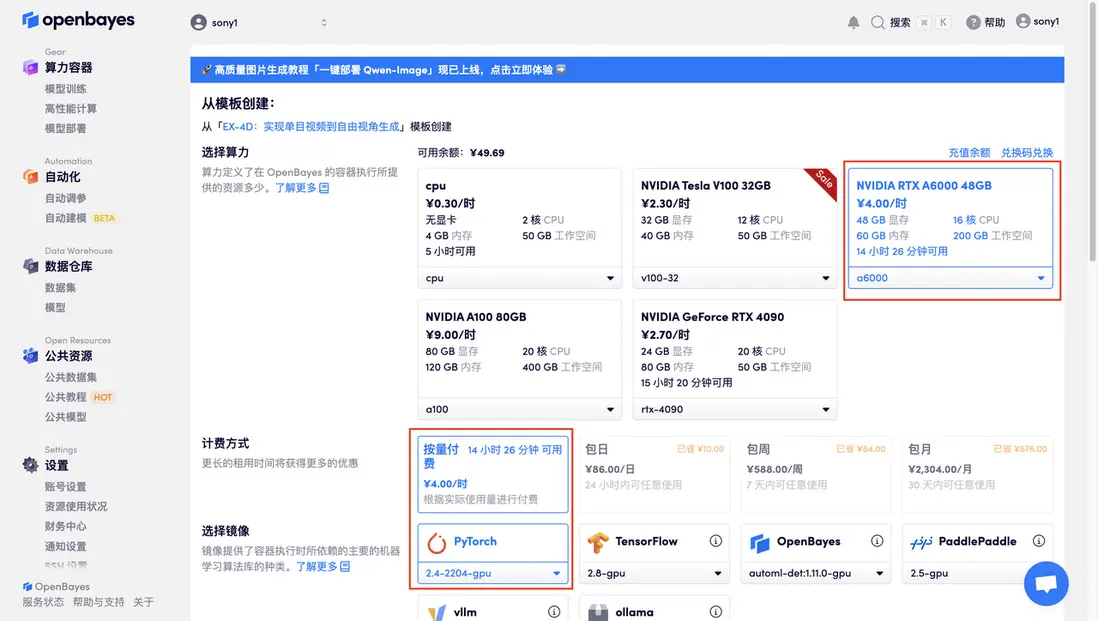Choose the 包日 daily billing option

(x=654, y=474)
